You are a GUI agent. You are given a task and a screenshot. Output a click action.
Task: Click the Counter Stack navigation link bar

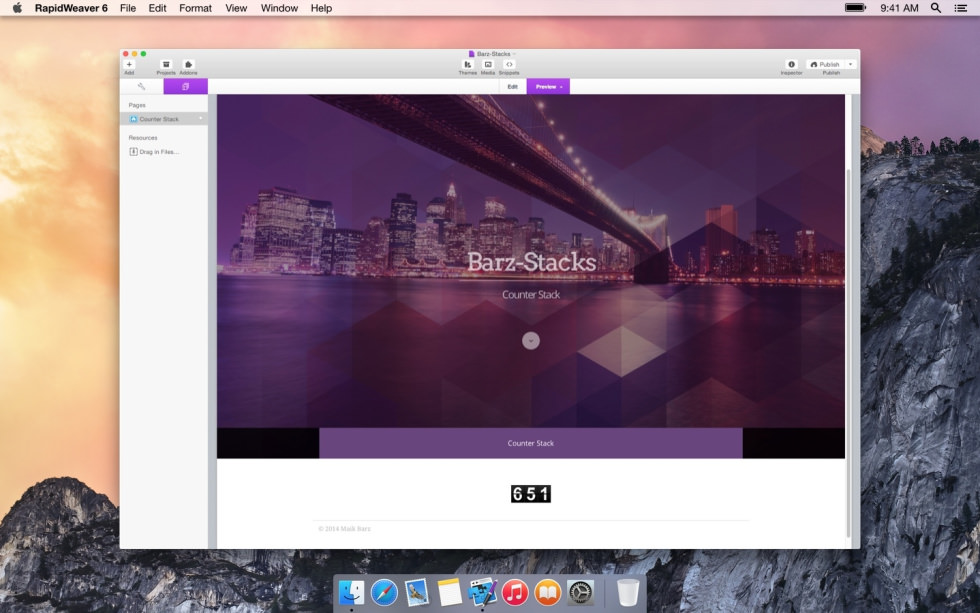point(531,443)
